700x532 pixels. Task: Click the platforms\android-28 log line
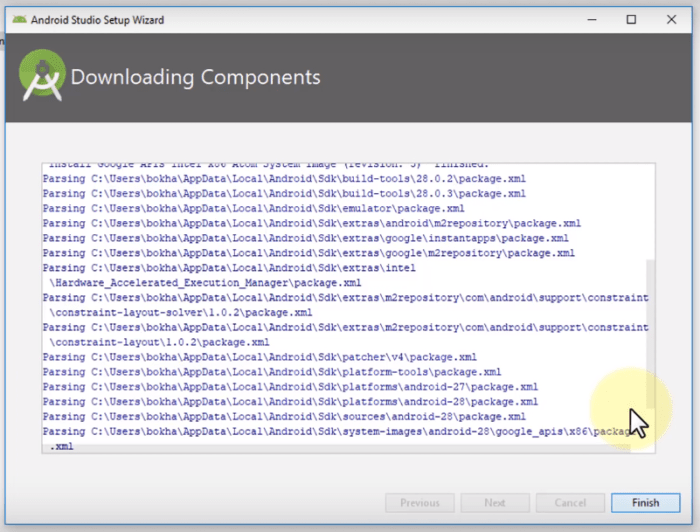coord(290,402)
